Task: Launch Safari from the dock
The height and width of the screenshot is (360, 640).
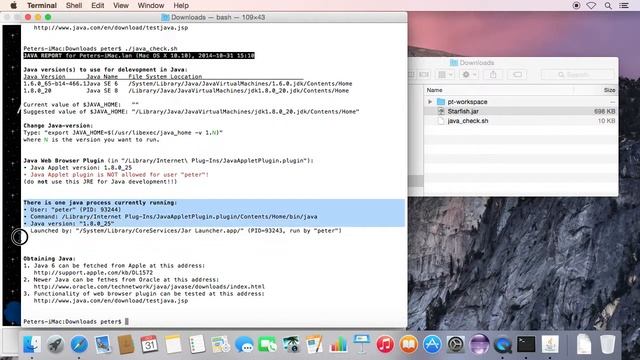Action: coord(79,344)
